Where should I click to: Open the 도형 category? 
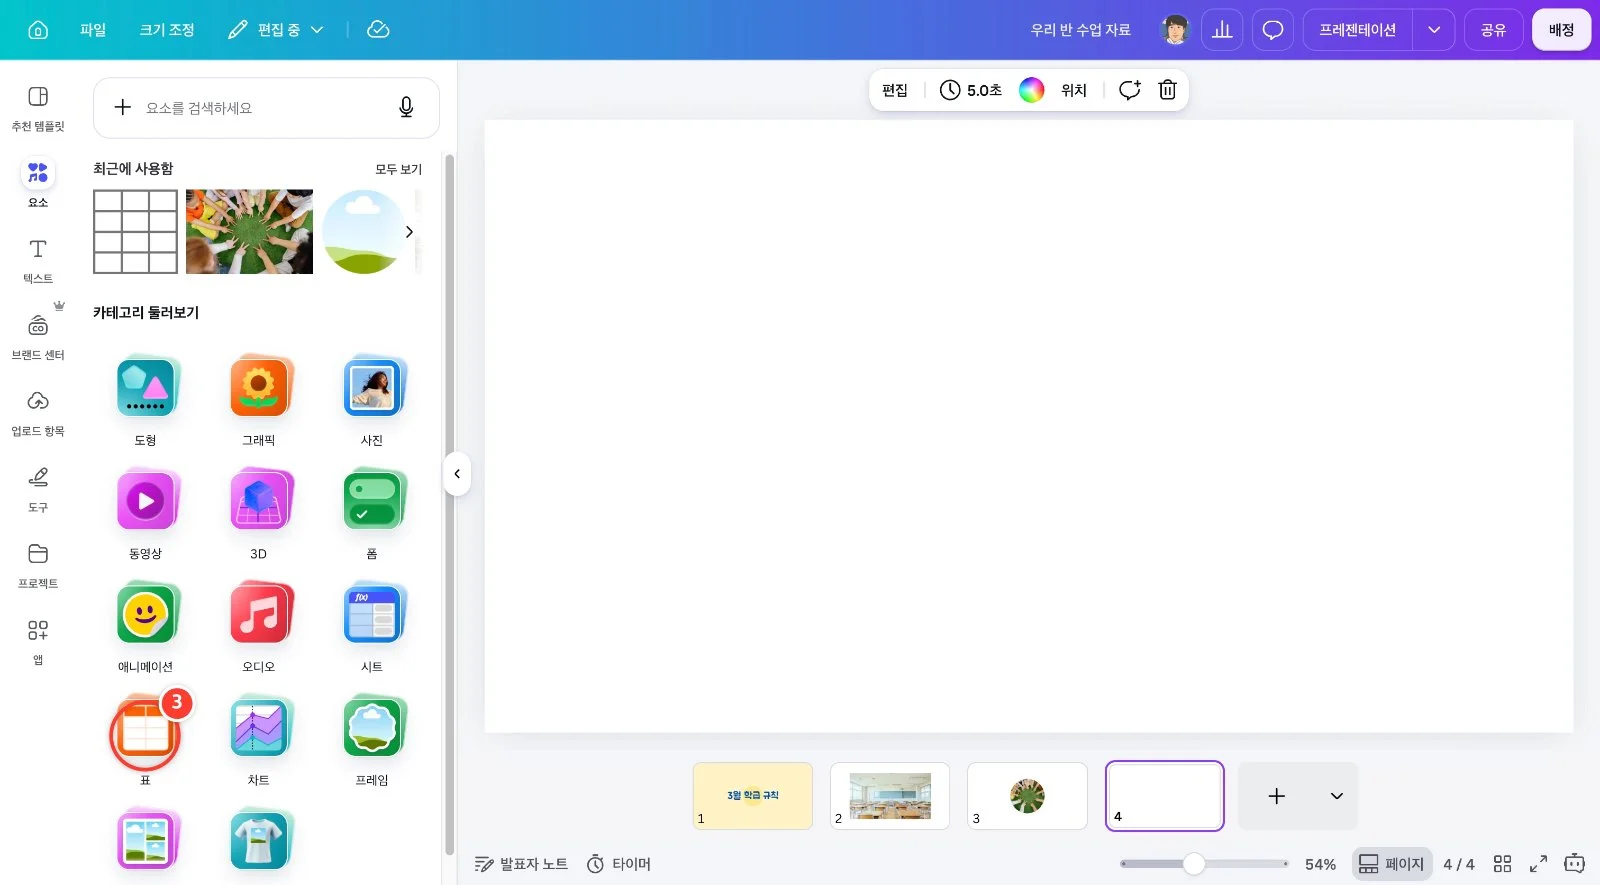(146, 400)
